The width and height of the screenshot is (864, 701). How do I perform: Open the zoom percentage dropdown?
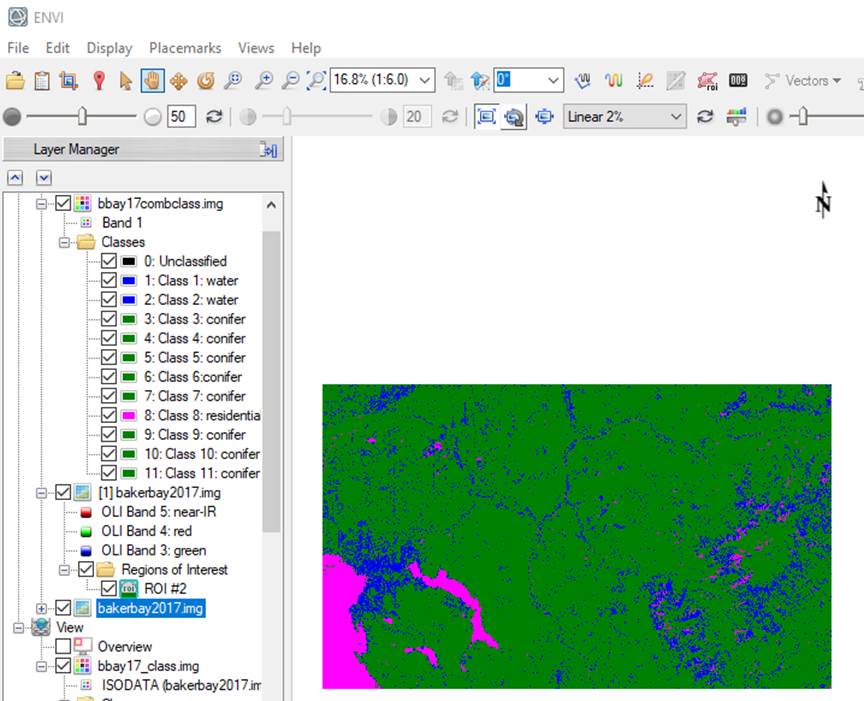pos(424,80)
